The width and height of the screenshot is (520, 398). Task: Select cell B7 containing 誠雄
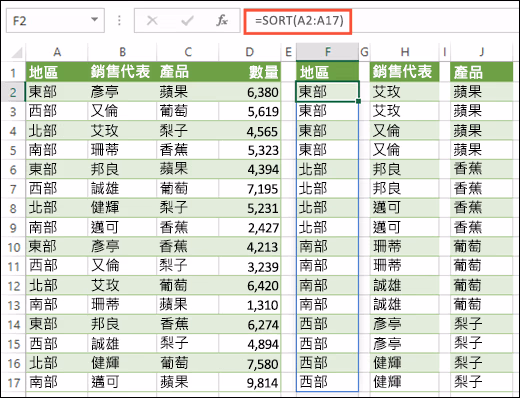[x=122, y=189]
